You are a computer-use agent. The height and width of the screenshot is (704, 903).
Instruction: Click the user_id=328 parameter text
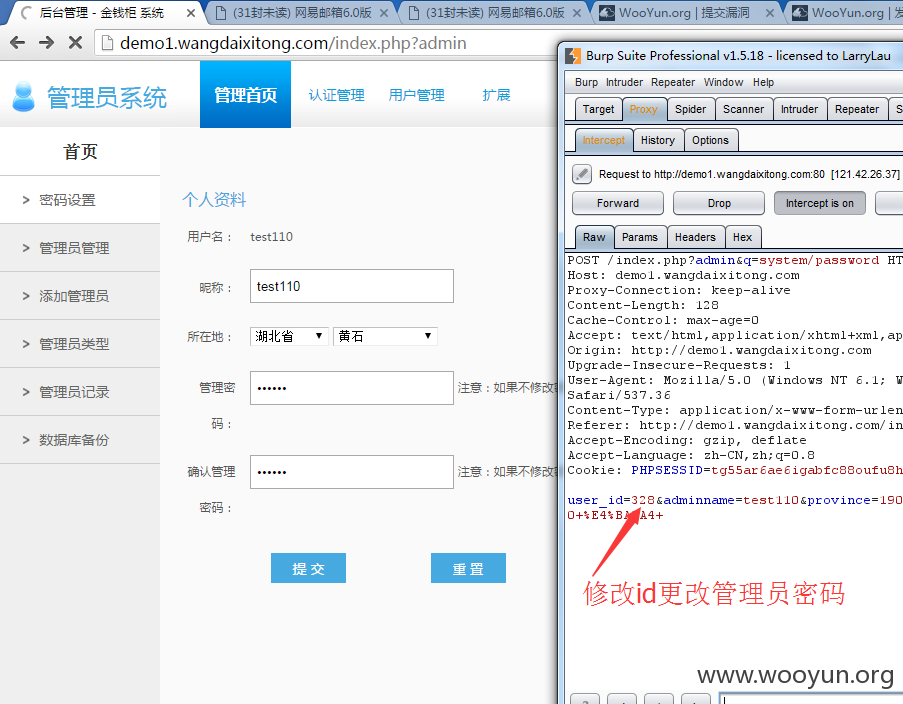coord(611,500)
